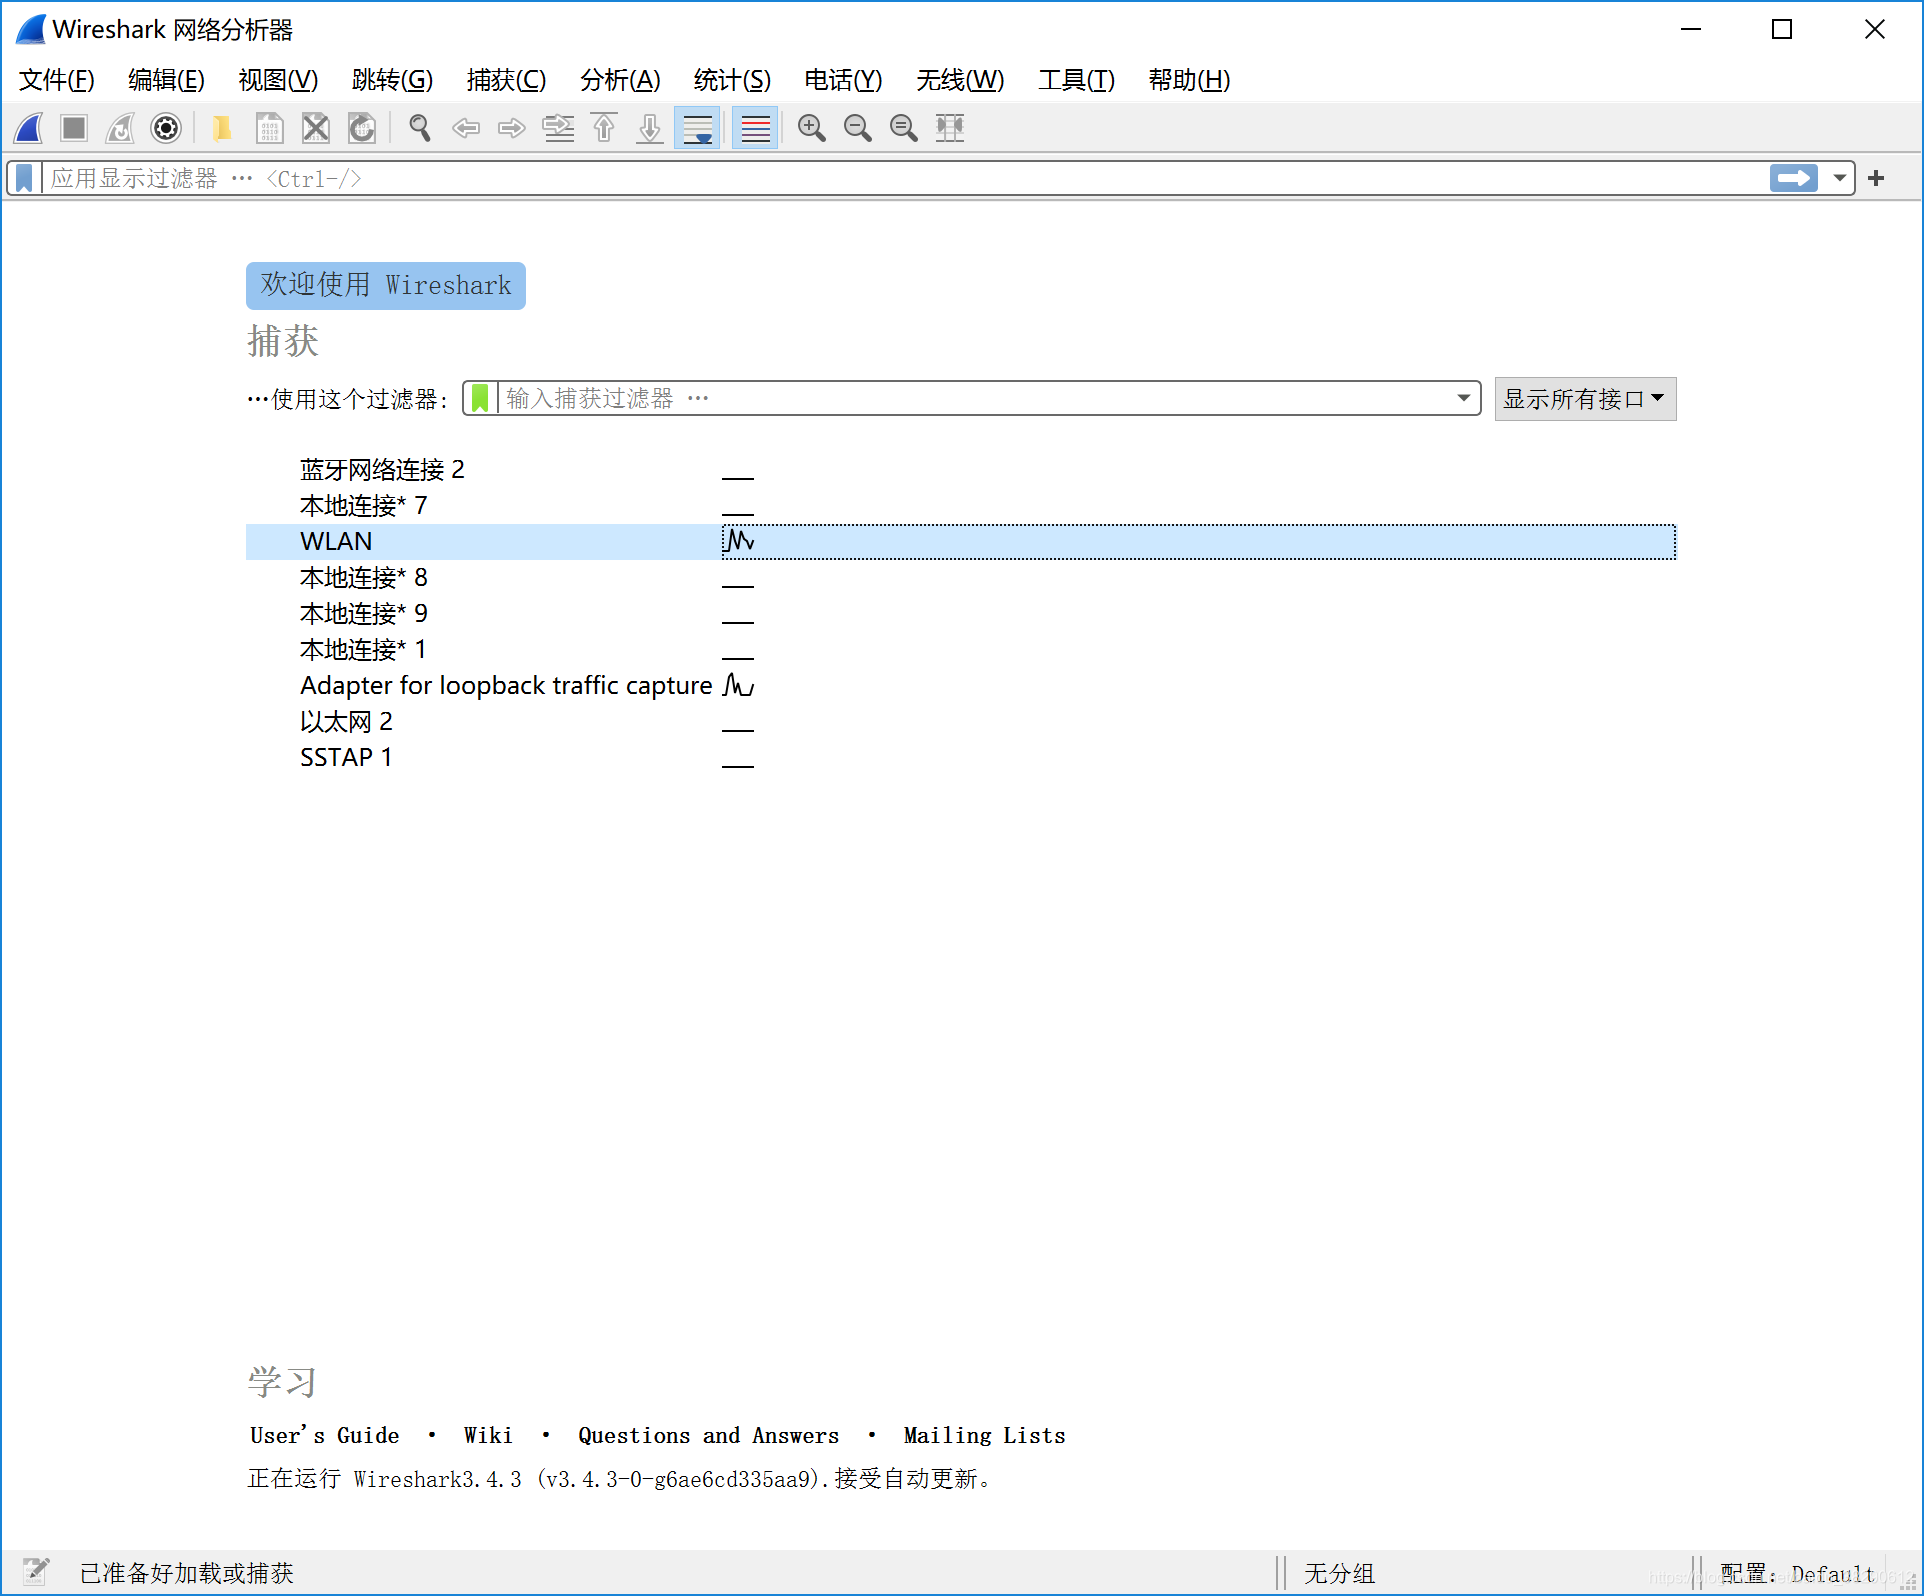Open the 捕获(C) menu

(x=506, y=80)
